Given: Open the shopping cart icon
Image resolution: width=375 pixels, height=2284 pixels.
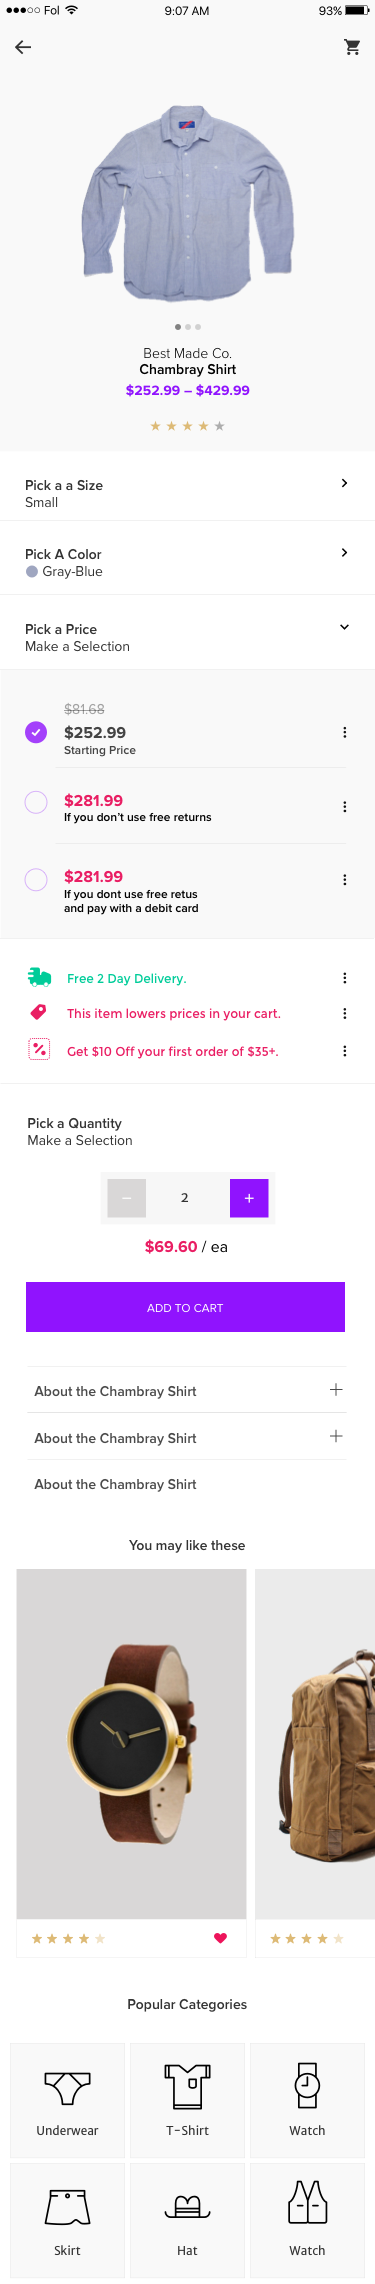Looking at the screenshot, I should [x=352, y=47].
